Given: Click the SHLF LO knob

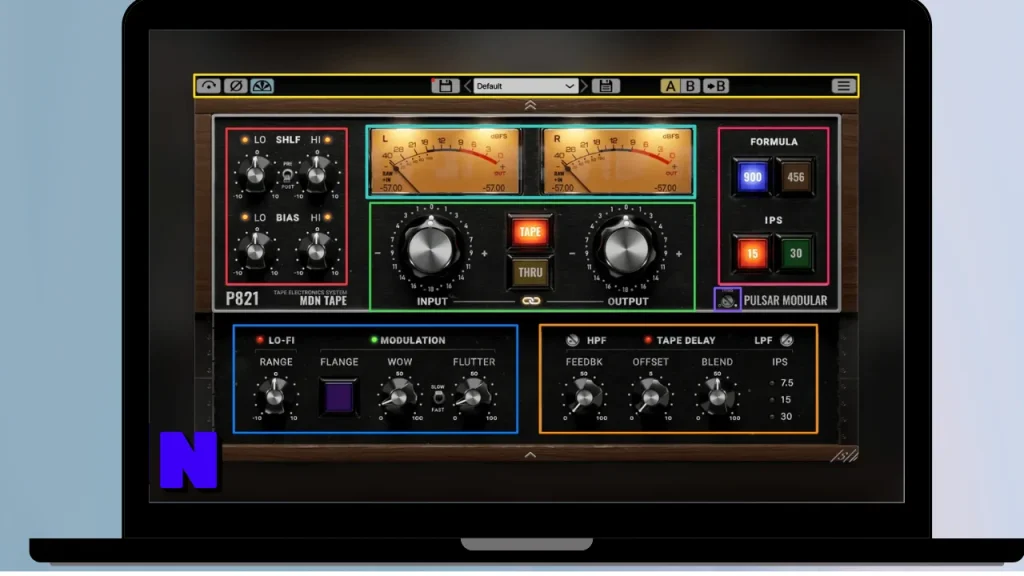Looking at the screenshot, I should (255, 174).
